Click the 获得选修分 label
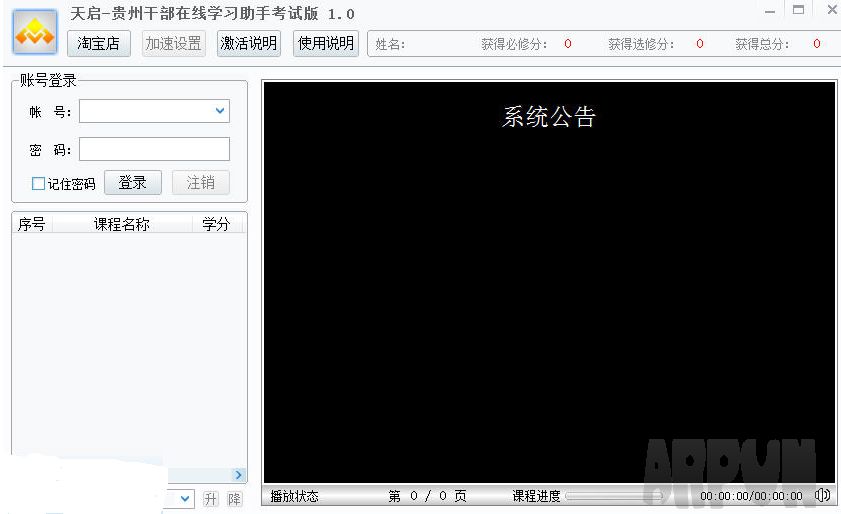Image resolution: width=841 pixels, height=514 pixels. click(641, 44)
